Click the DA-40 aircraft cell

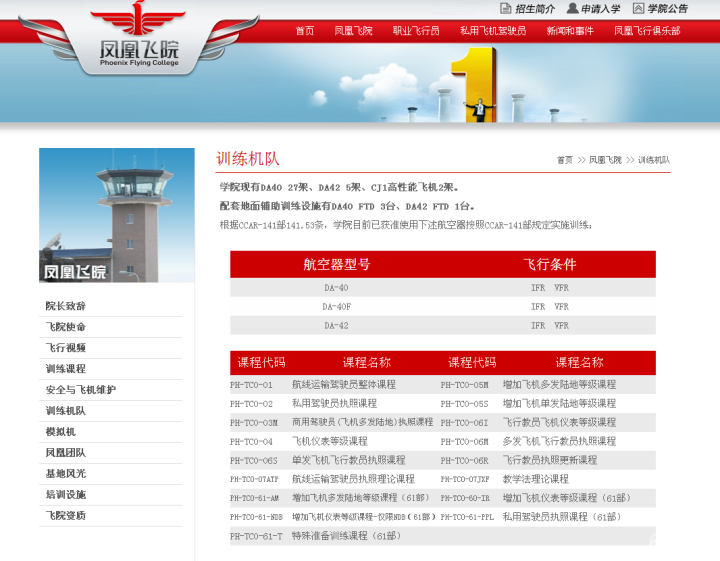(336, 288)
